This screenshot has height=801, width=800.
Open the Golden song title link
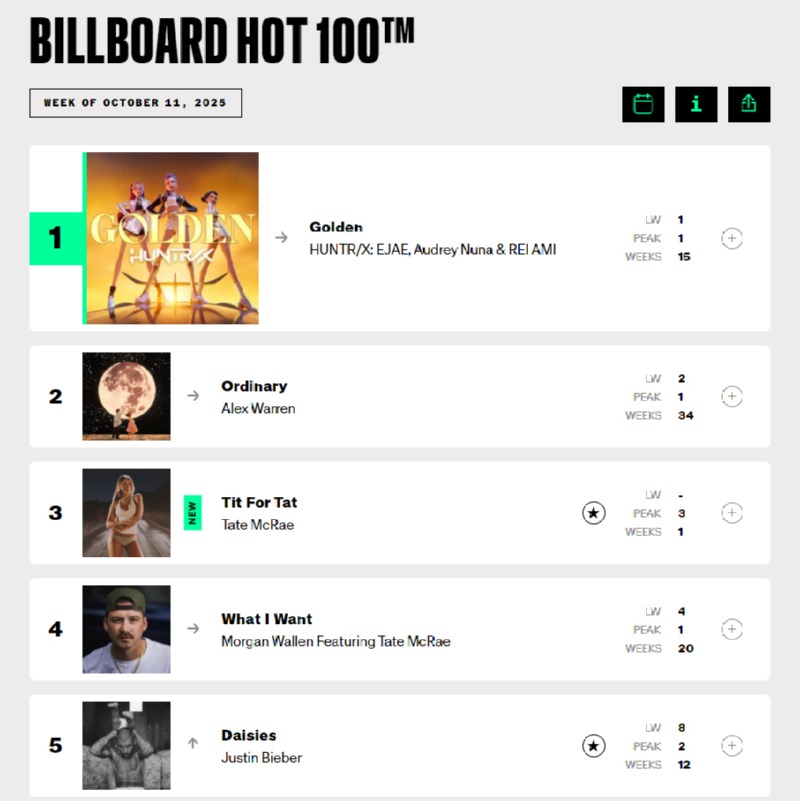coord(336,227)
